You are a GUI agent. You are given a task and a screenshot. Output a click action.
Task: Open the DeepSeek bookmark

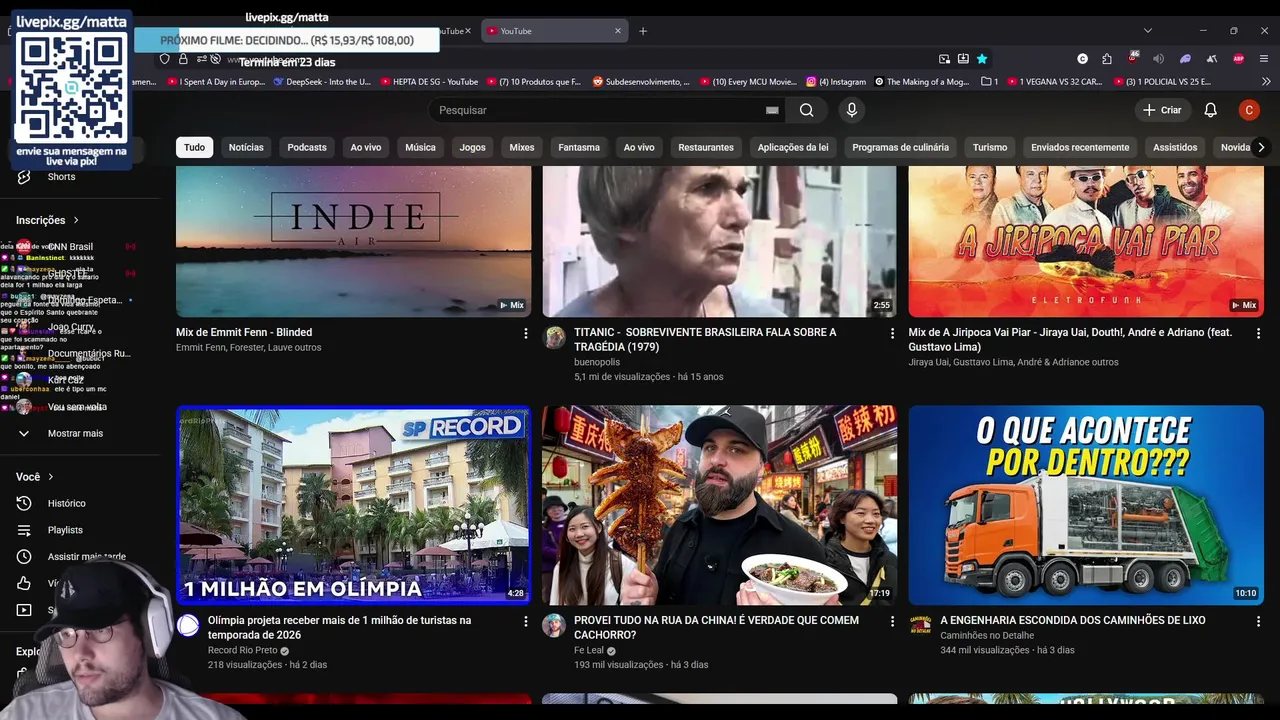[x=322, y=82]
